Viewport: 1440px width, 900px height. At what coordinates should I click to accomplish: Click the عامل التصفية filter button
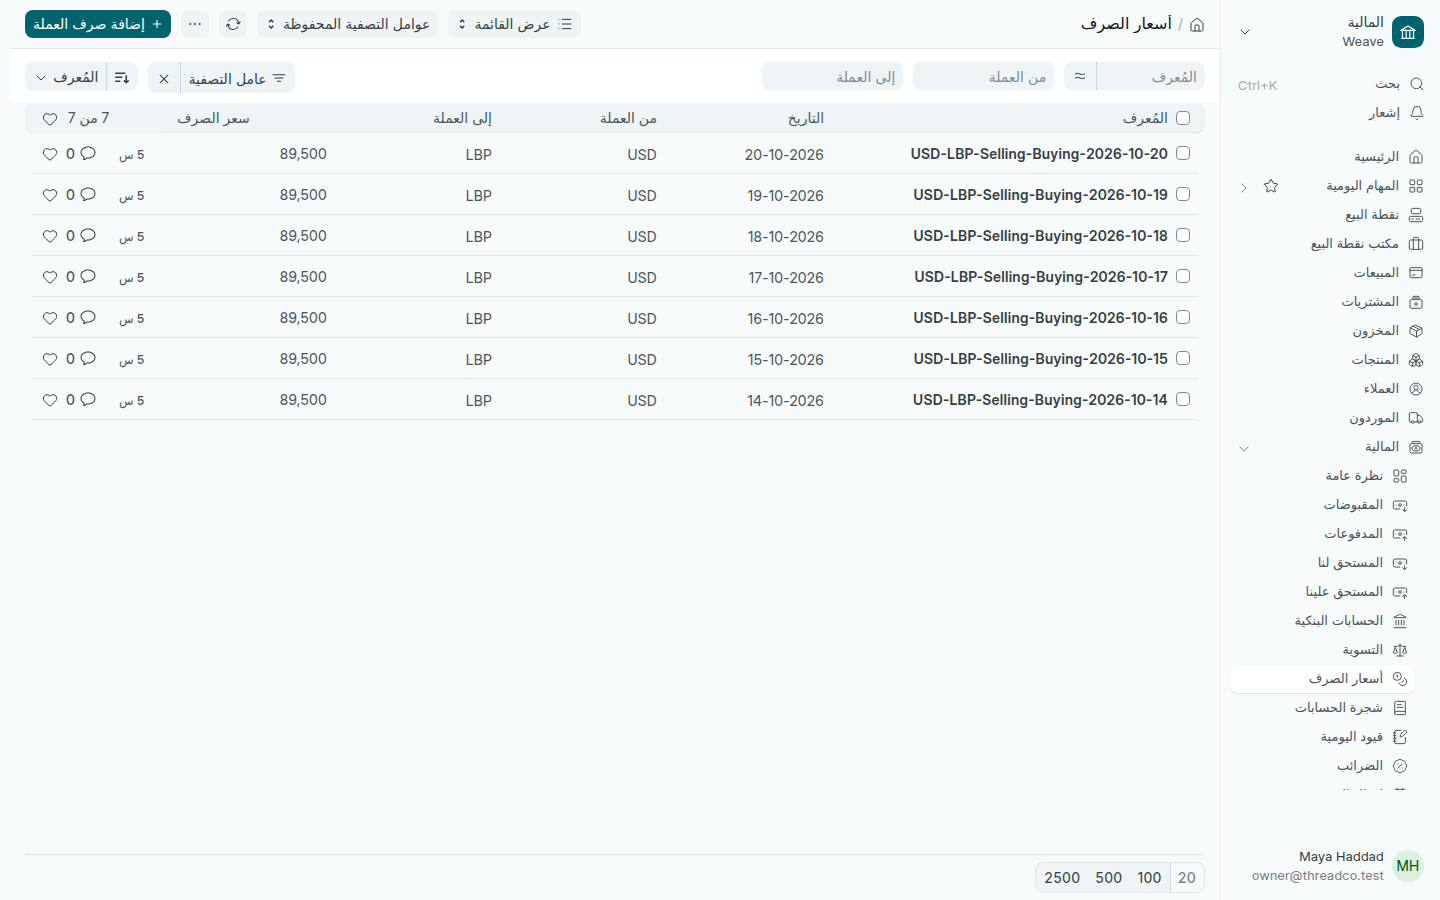tap(238, 78)
